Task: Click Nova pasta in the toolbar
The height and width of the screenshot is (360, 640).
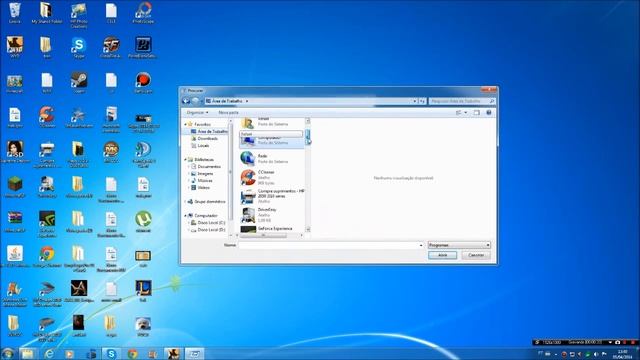Action: tap(229, 113)
